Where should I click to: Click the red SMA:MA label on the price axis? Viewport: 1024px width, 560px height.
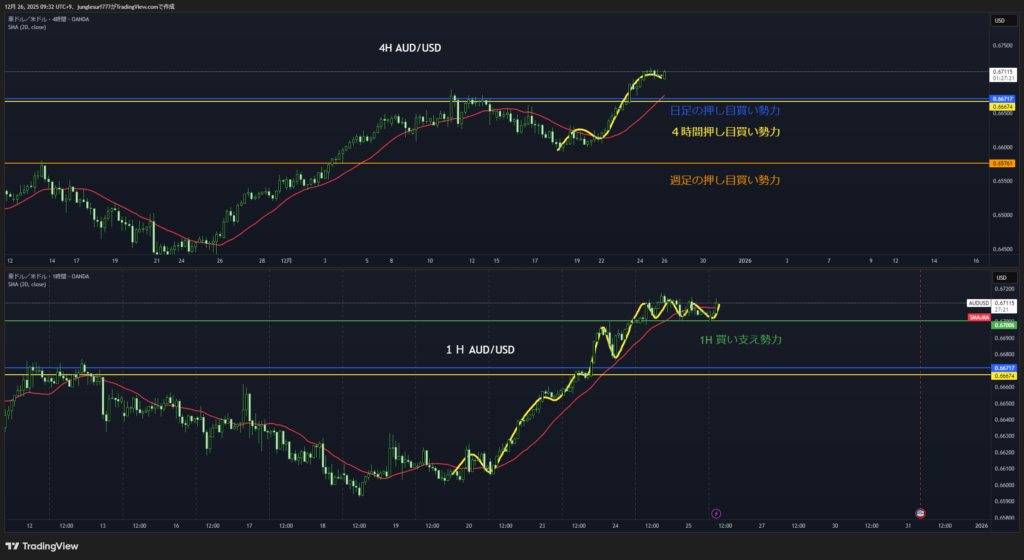979,317
